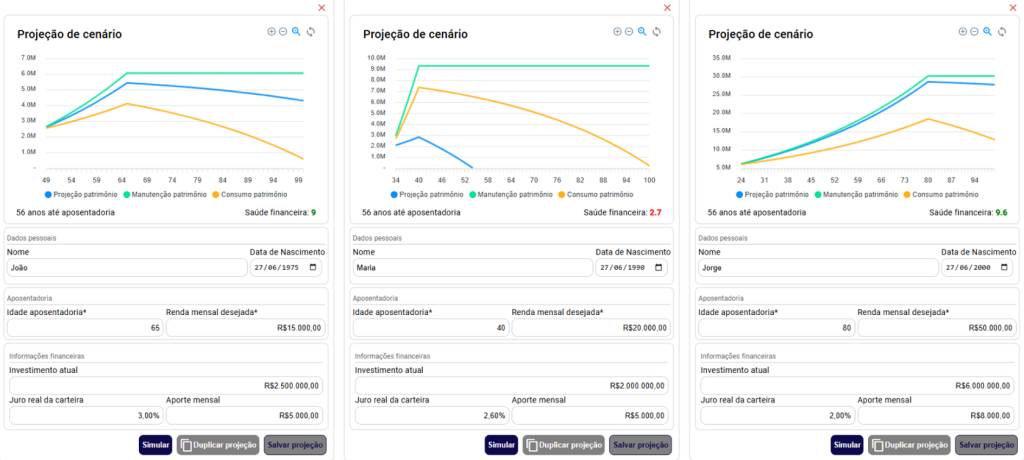Focus birth date field showing 27/06/2000
This screenshot has width=1024, height=460.
click(x=977, y=267)
